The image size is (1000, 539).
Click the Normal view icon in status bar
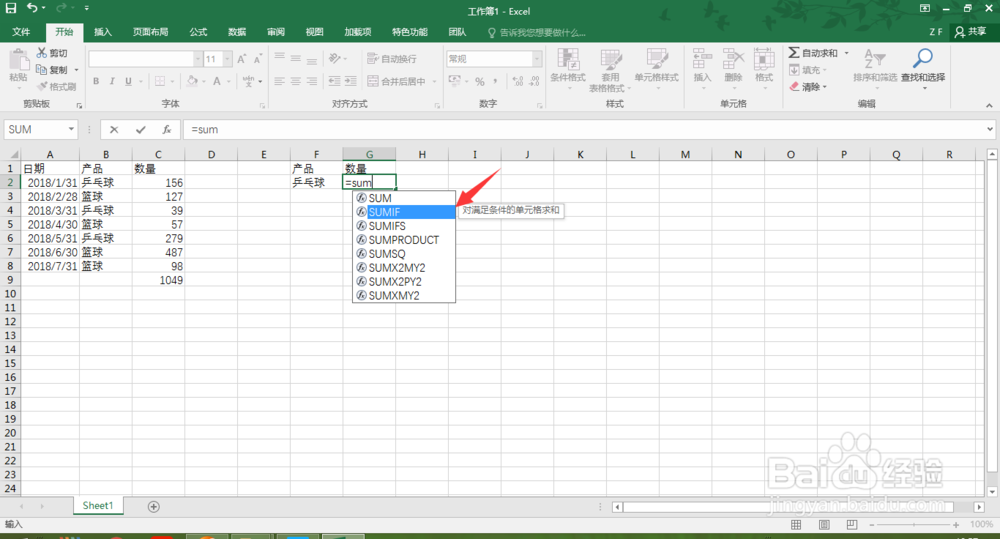tap(796, 524)
